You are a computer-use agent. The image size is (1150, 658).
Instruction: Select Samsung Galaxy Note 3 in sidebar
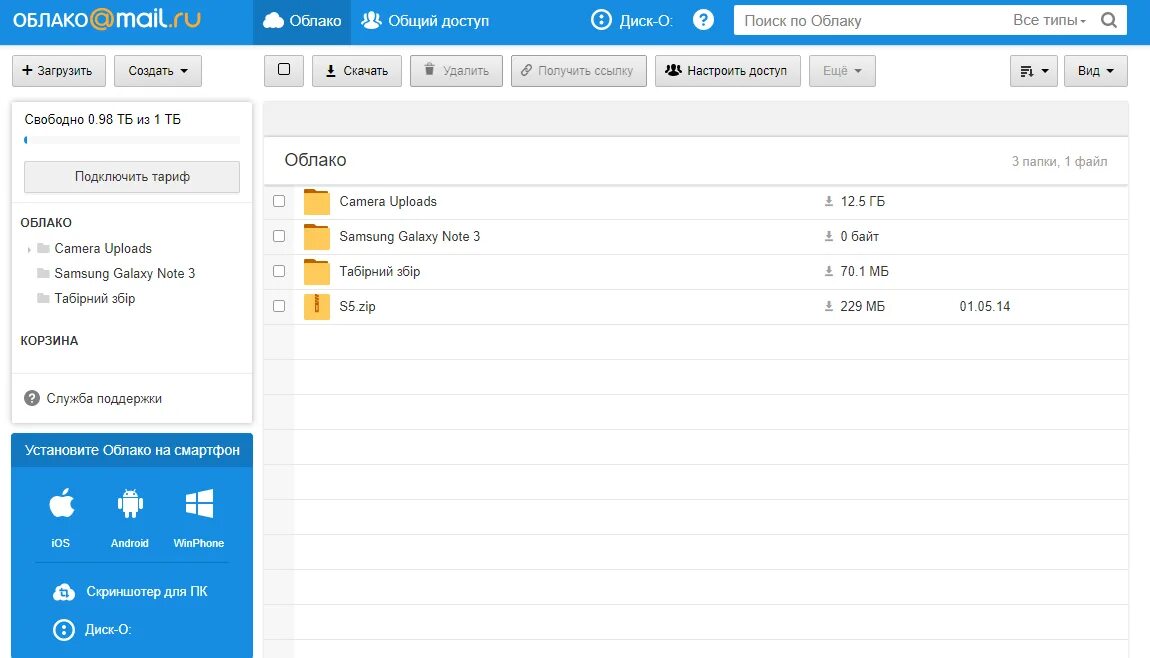(125, 274)
